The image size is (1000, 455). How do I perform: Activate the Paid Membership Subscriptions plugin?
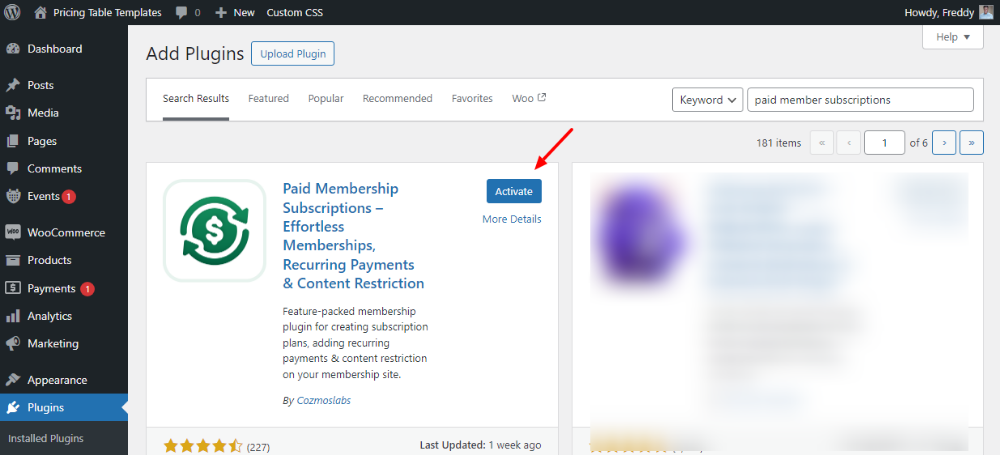(x=514, y=191)
